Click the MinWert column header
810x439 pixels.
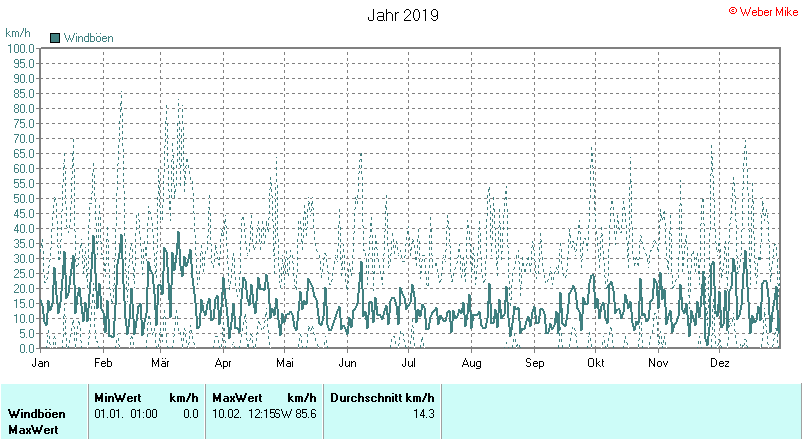pos(117,397)
